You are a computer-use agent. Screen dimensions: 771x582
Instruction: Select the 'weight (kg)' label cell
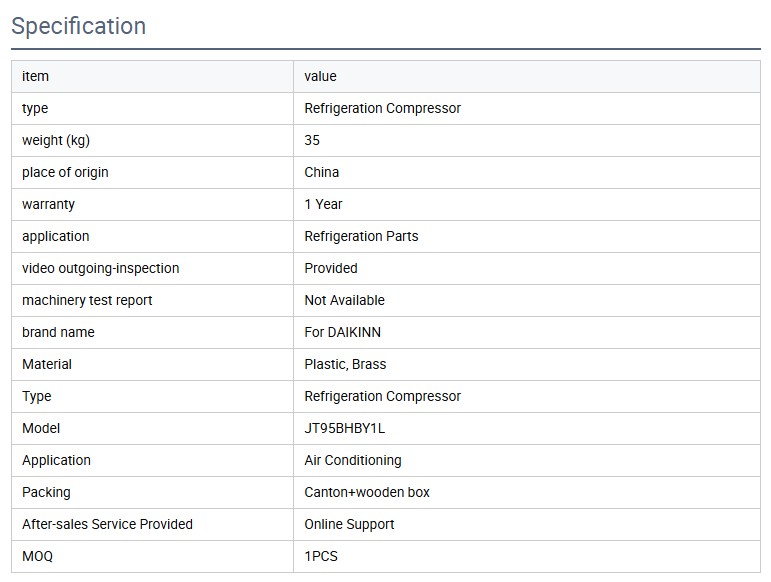[56, 141]
